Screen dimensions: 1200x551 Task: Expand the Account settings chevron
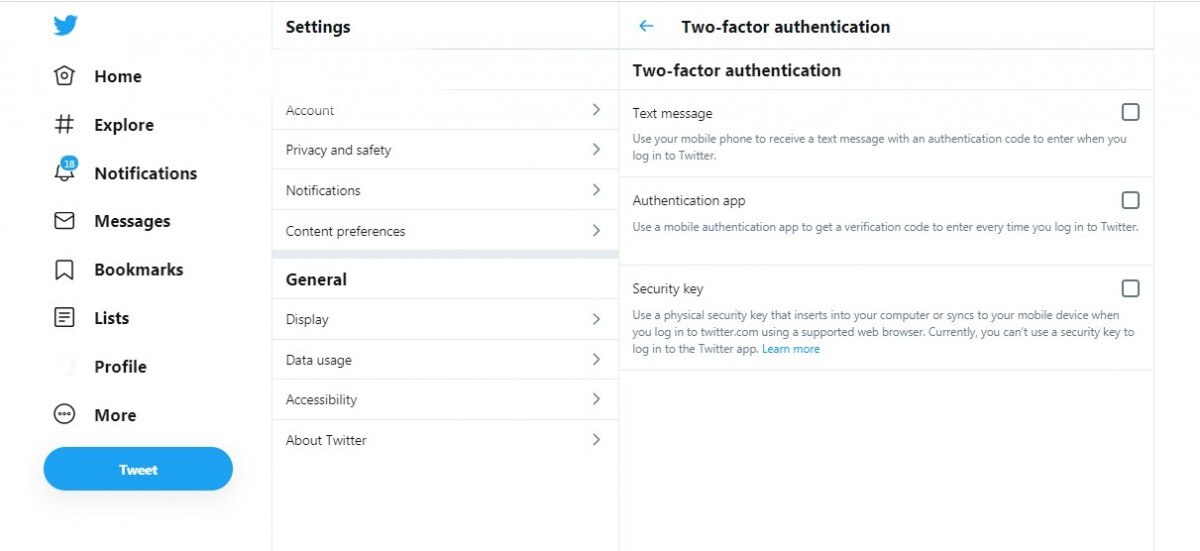tap(596, 110)
